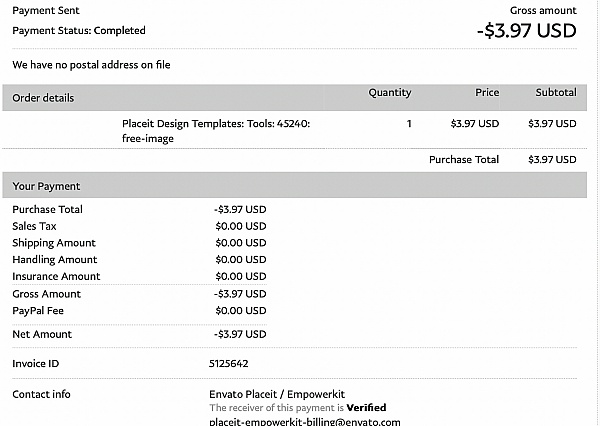Click the placeit-empowerkit-billing@envato.com email link
Screen dimensions: 600x426
(305, 422)
